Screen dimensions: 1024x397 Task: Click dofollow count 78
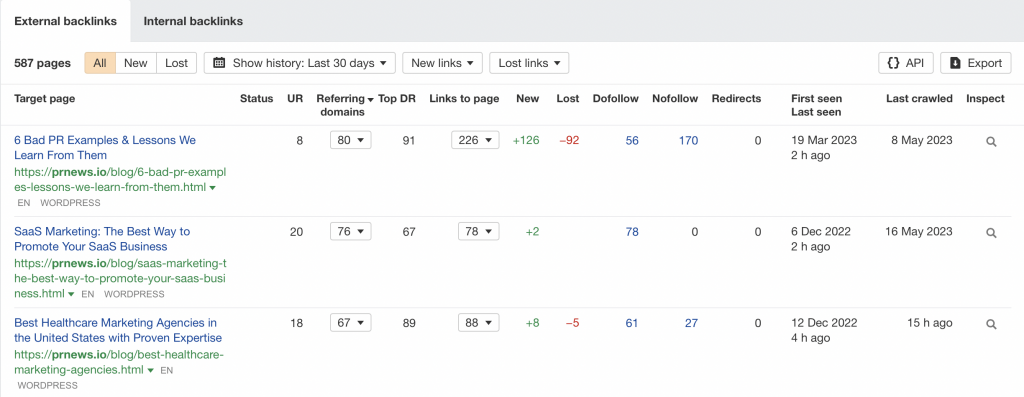click(x=632, y=232)
